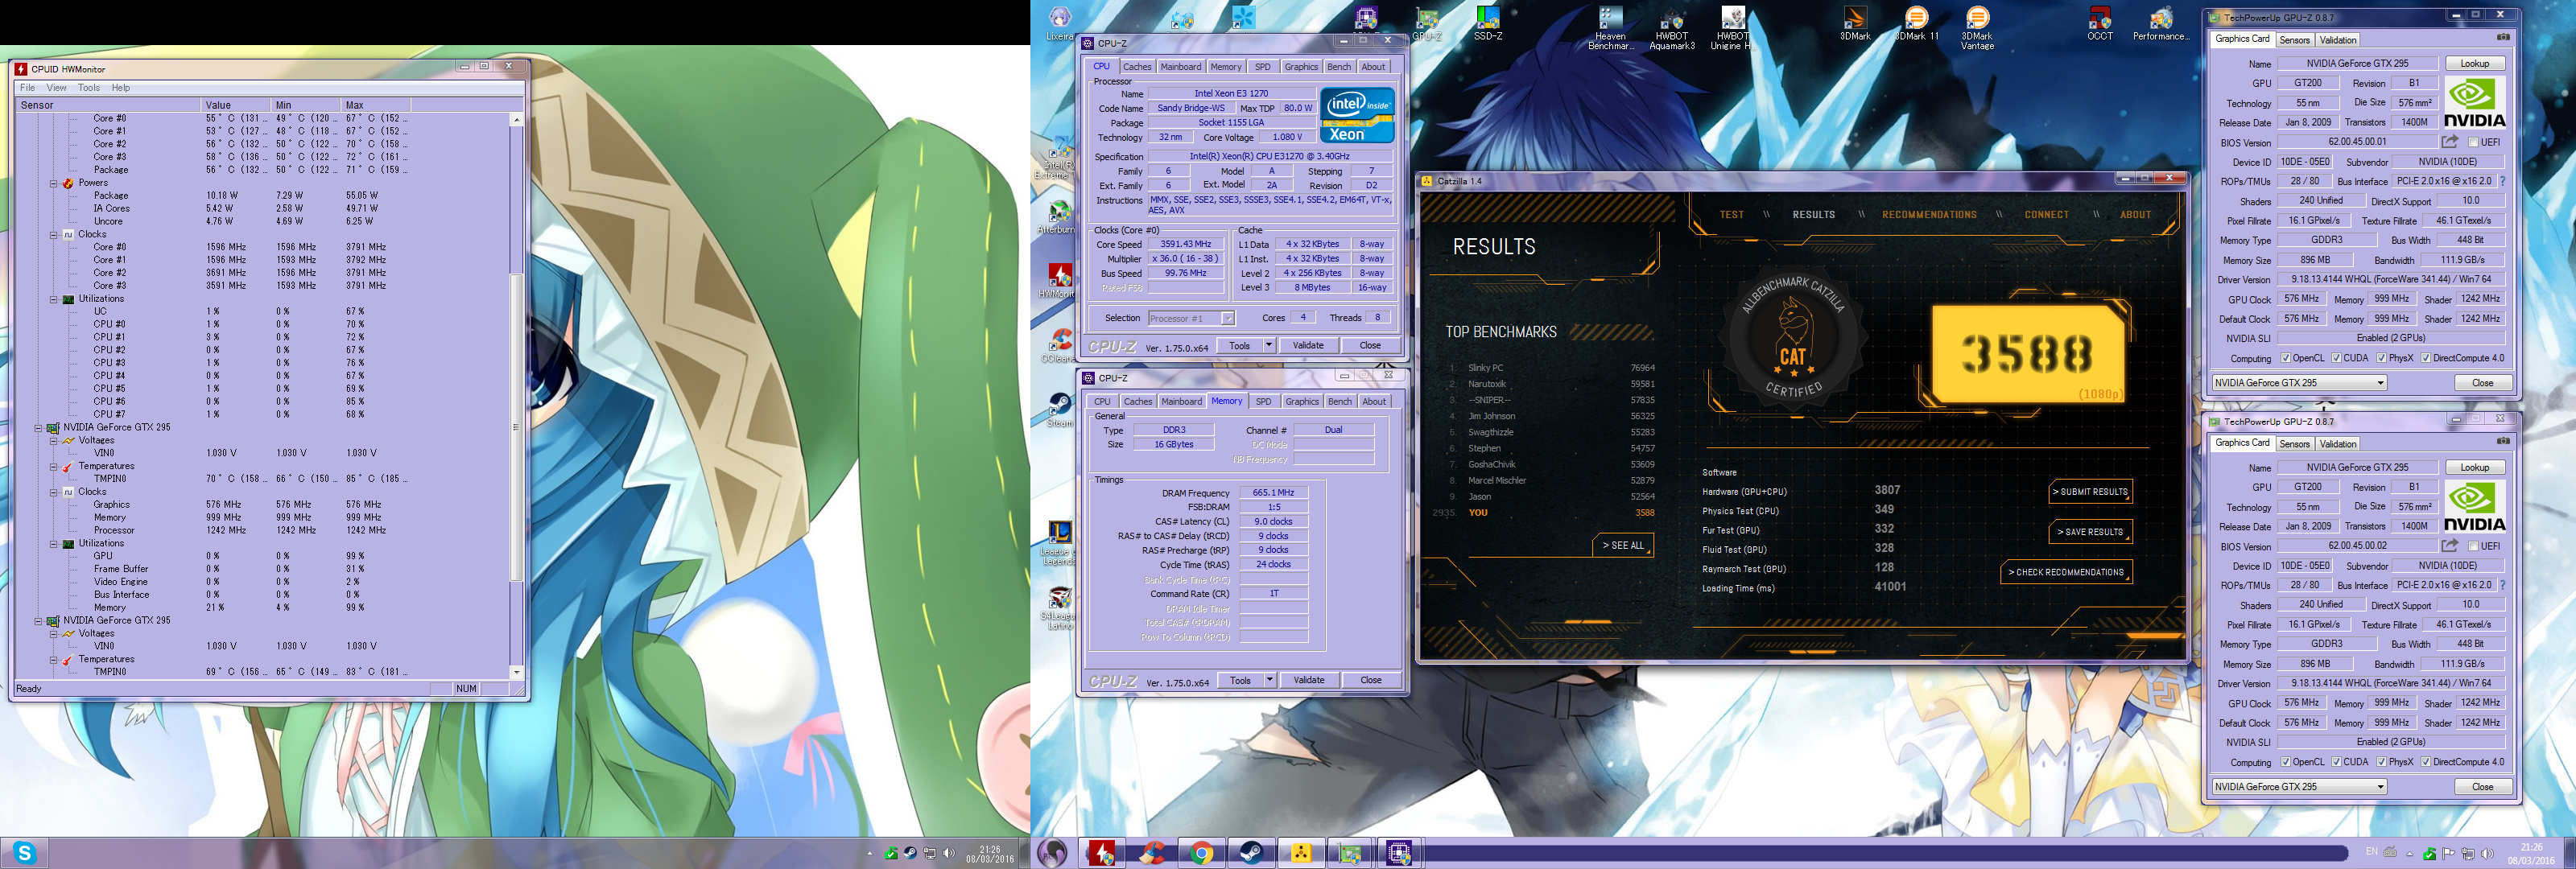Open the 3DMark 11 desktop shortcut
The height and width of the screenshot is (869, 2576).
pos(1916,24)
